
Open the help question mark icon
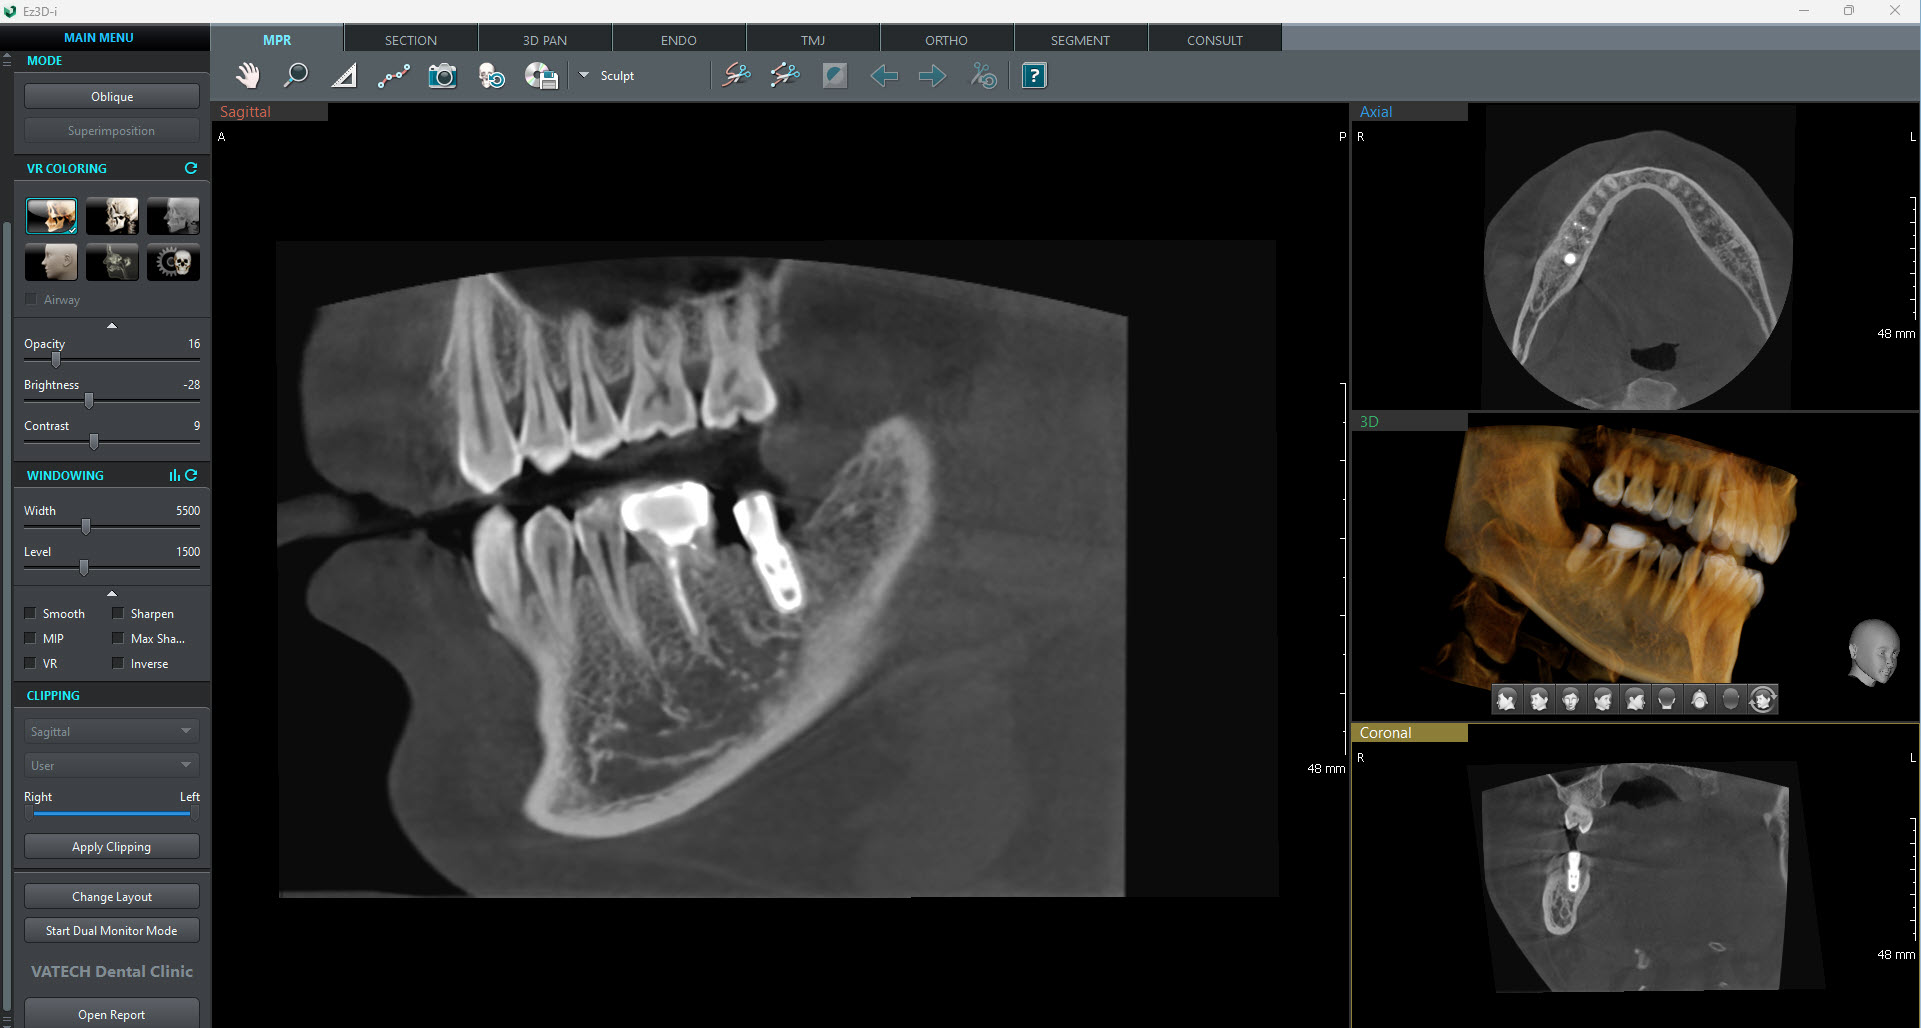(1034, 76)
